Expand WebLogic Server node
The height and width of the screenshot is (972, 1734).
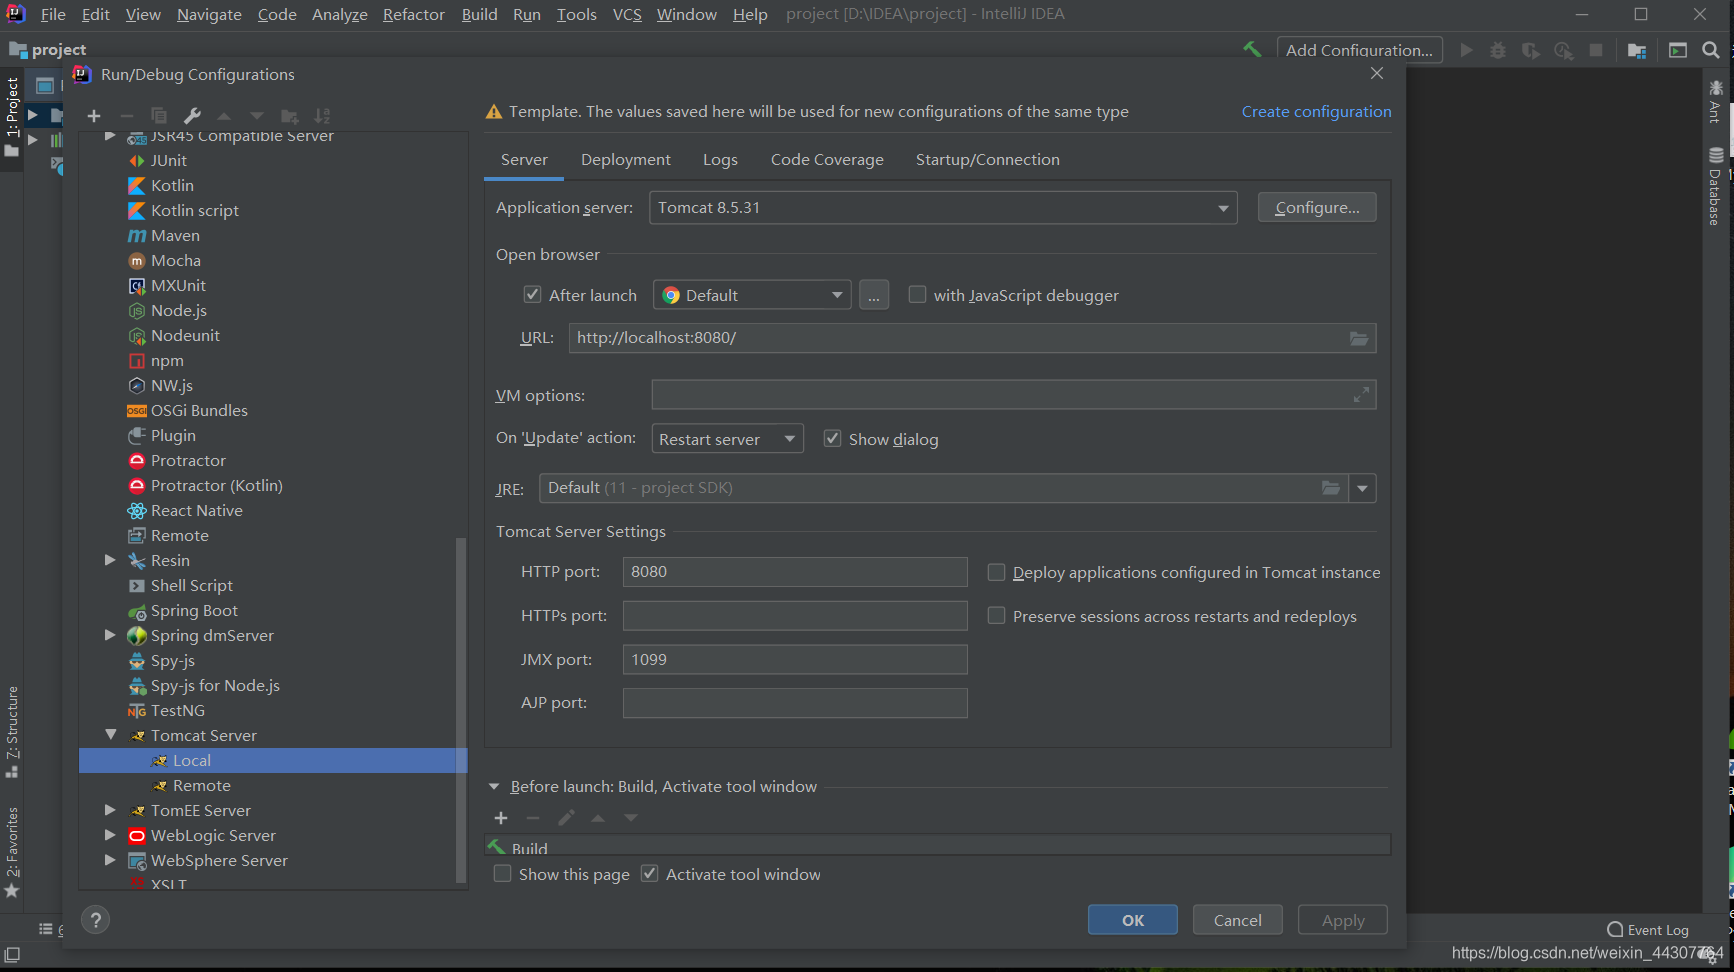click(x=111, y=835)
